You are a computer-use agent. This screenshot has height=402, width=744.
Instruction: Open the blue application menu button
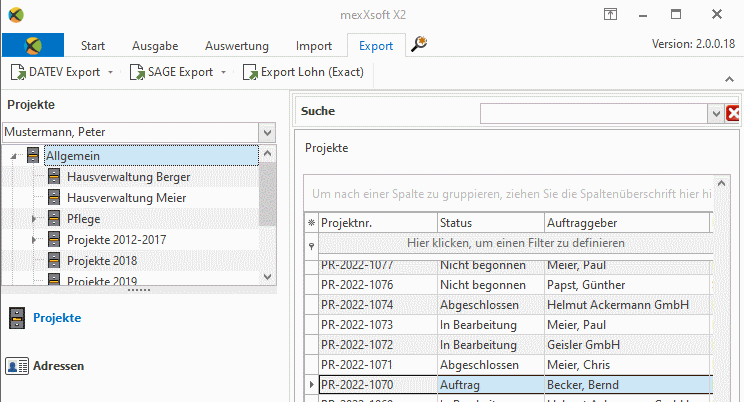pos(33,45)
